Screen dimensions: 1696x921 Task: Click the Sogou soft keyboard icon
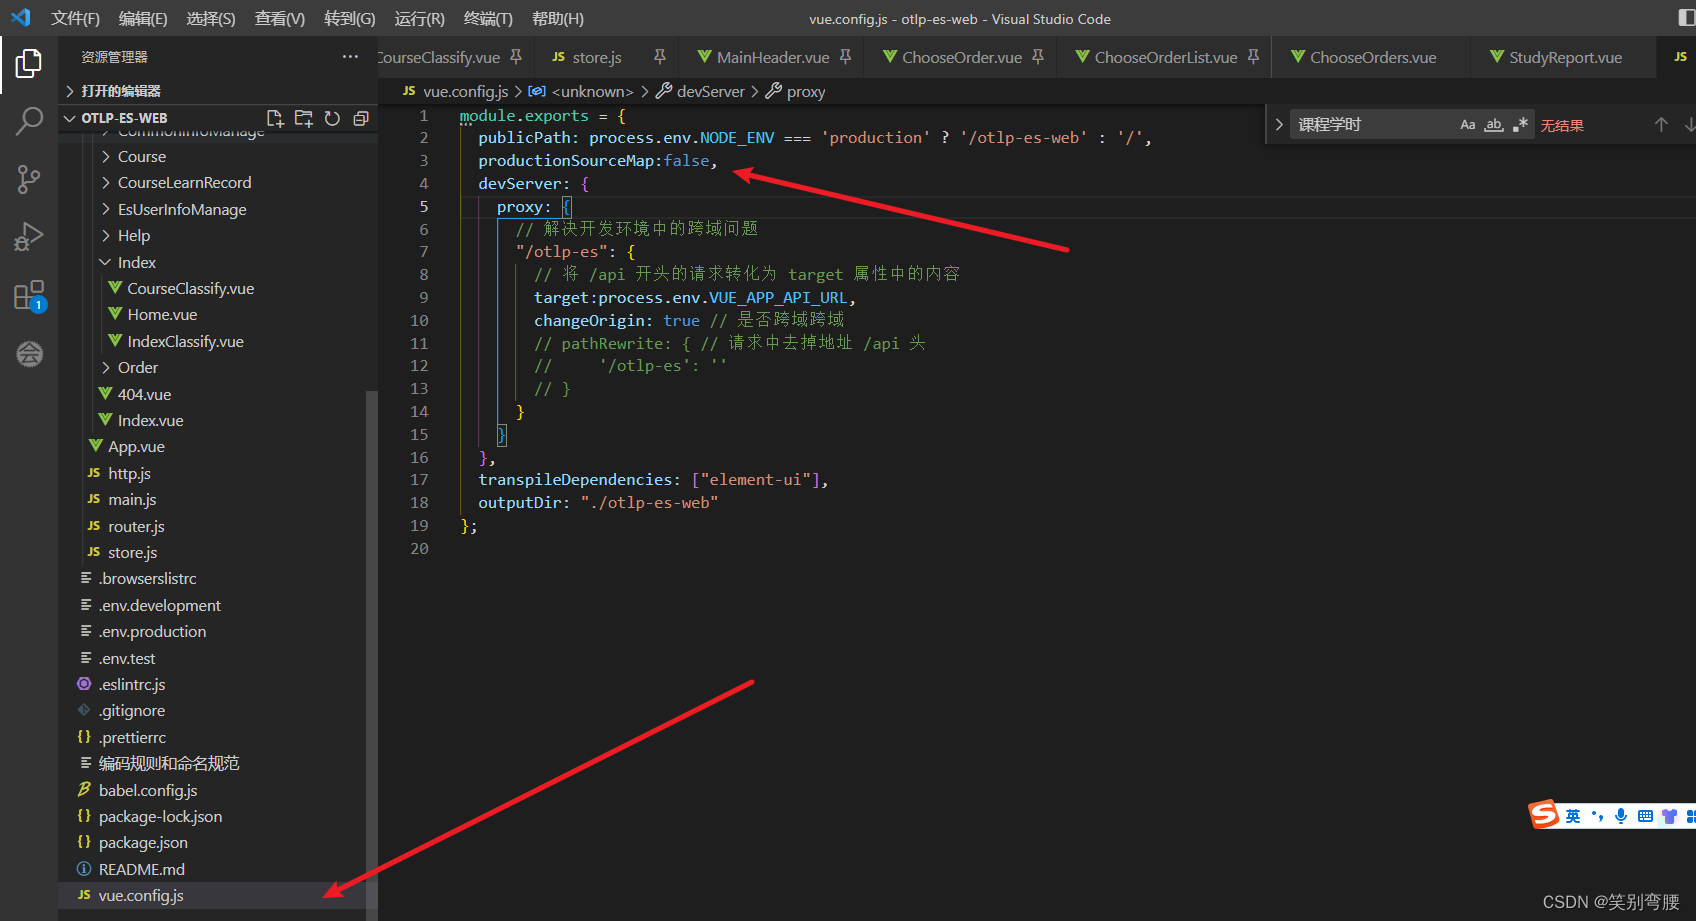tap(1645, 816)
